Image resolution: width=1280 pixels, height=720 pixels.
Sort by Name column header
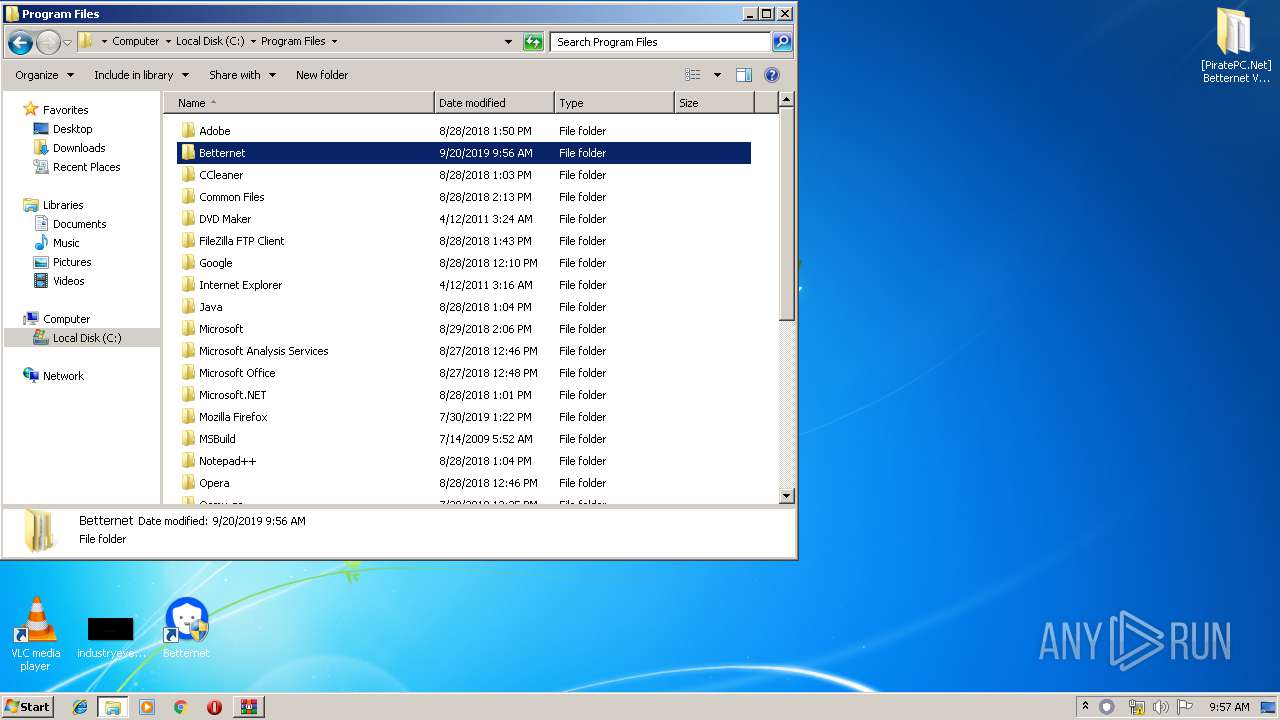point(299,103)
